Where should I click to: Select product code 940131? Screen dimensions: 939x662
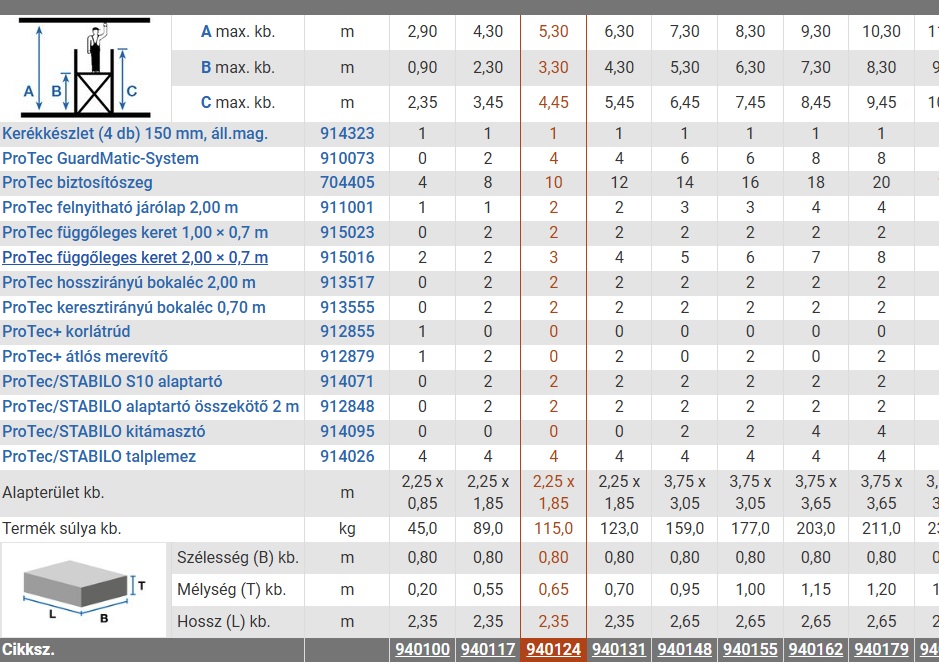point(619,649)
